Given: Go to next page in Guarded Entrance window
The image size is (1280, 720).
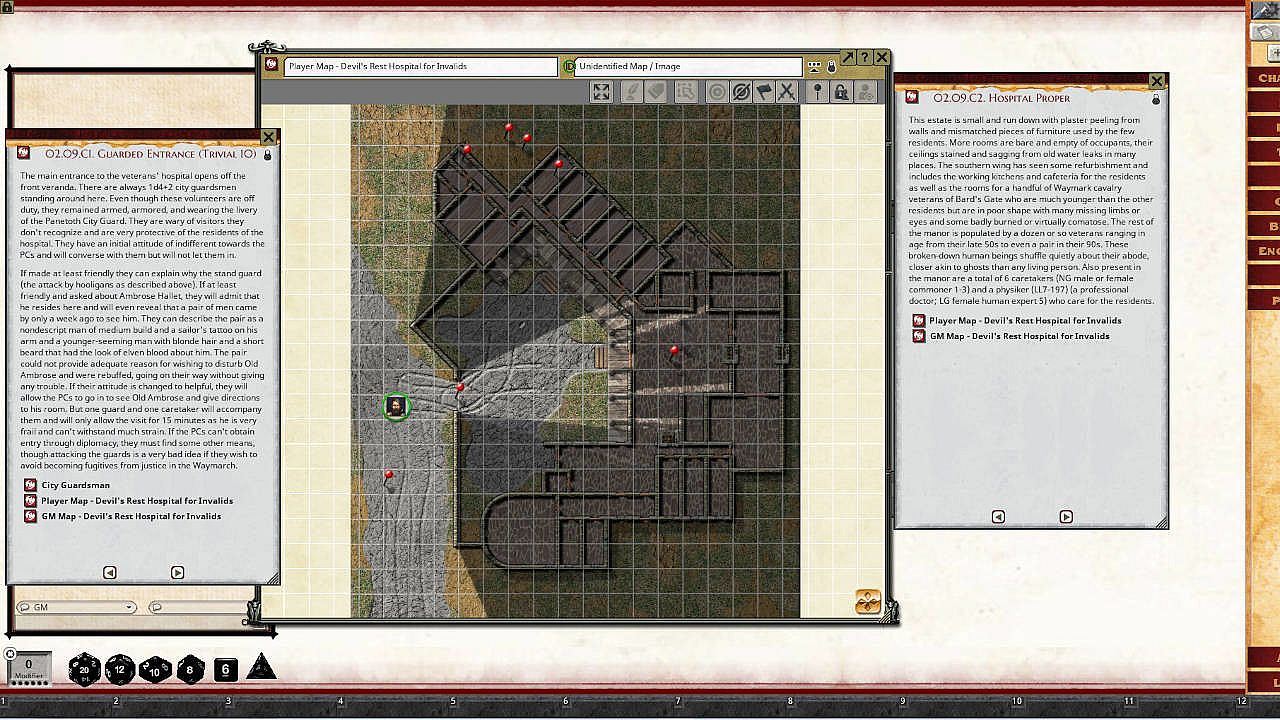Looking at the screenshot, I should [x=177, y=573].
